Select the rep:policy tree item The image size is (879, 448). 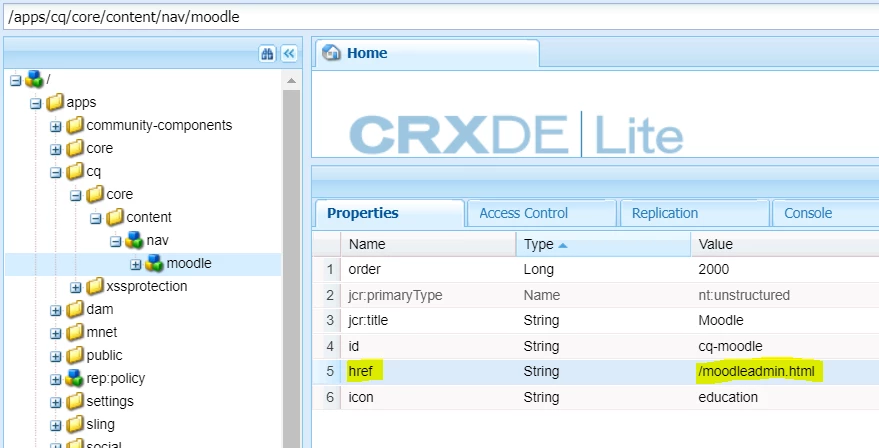coord(115,378)
